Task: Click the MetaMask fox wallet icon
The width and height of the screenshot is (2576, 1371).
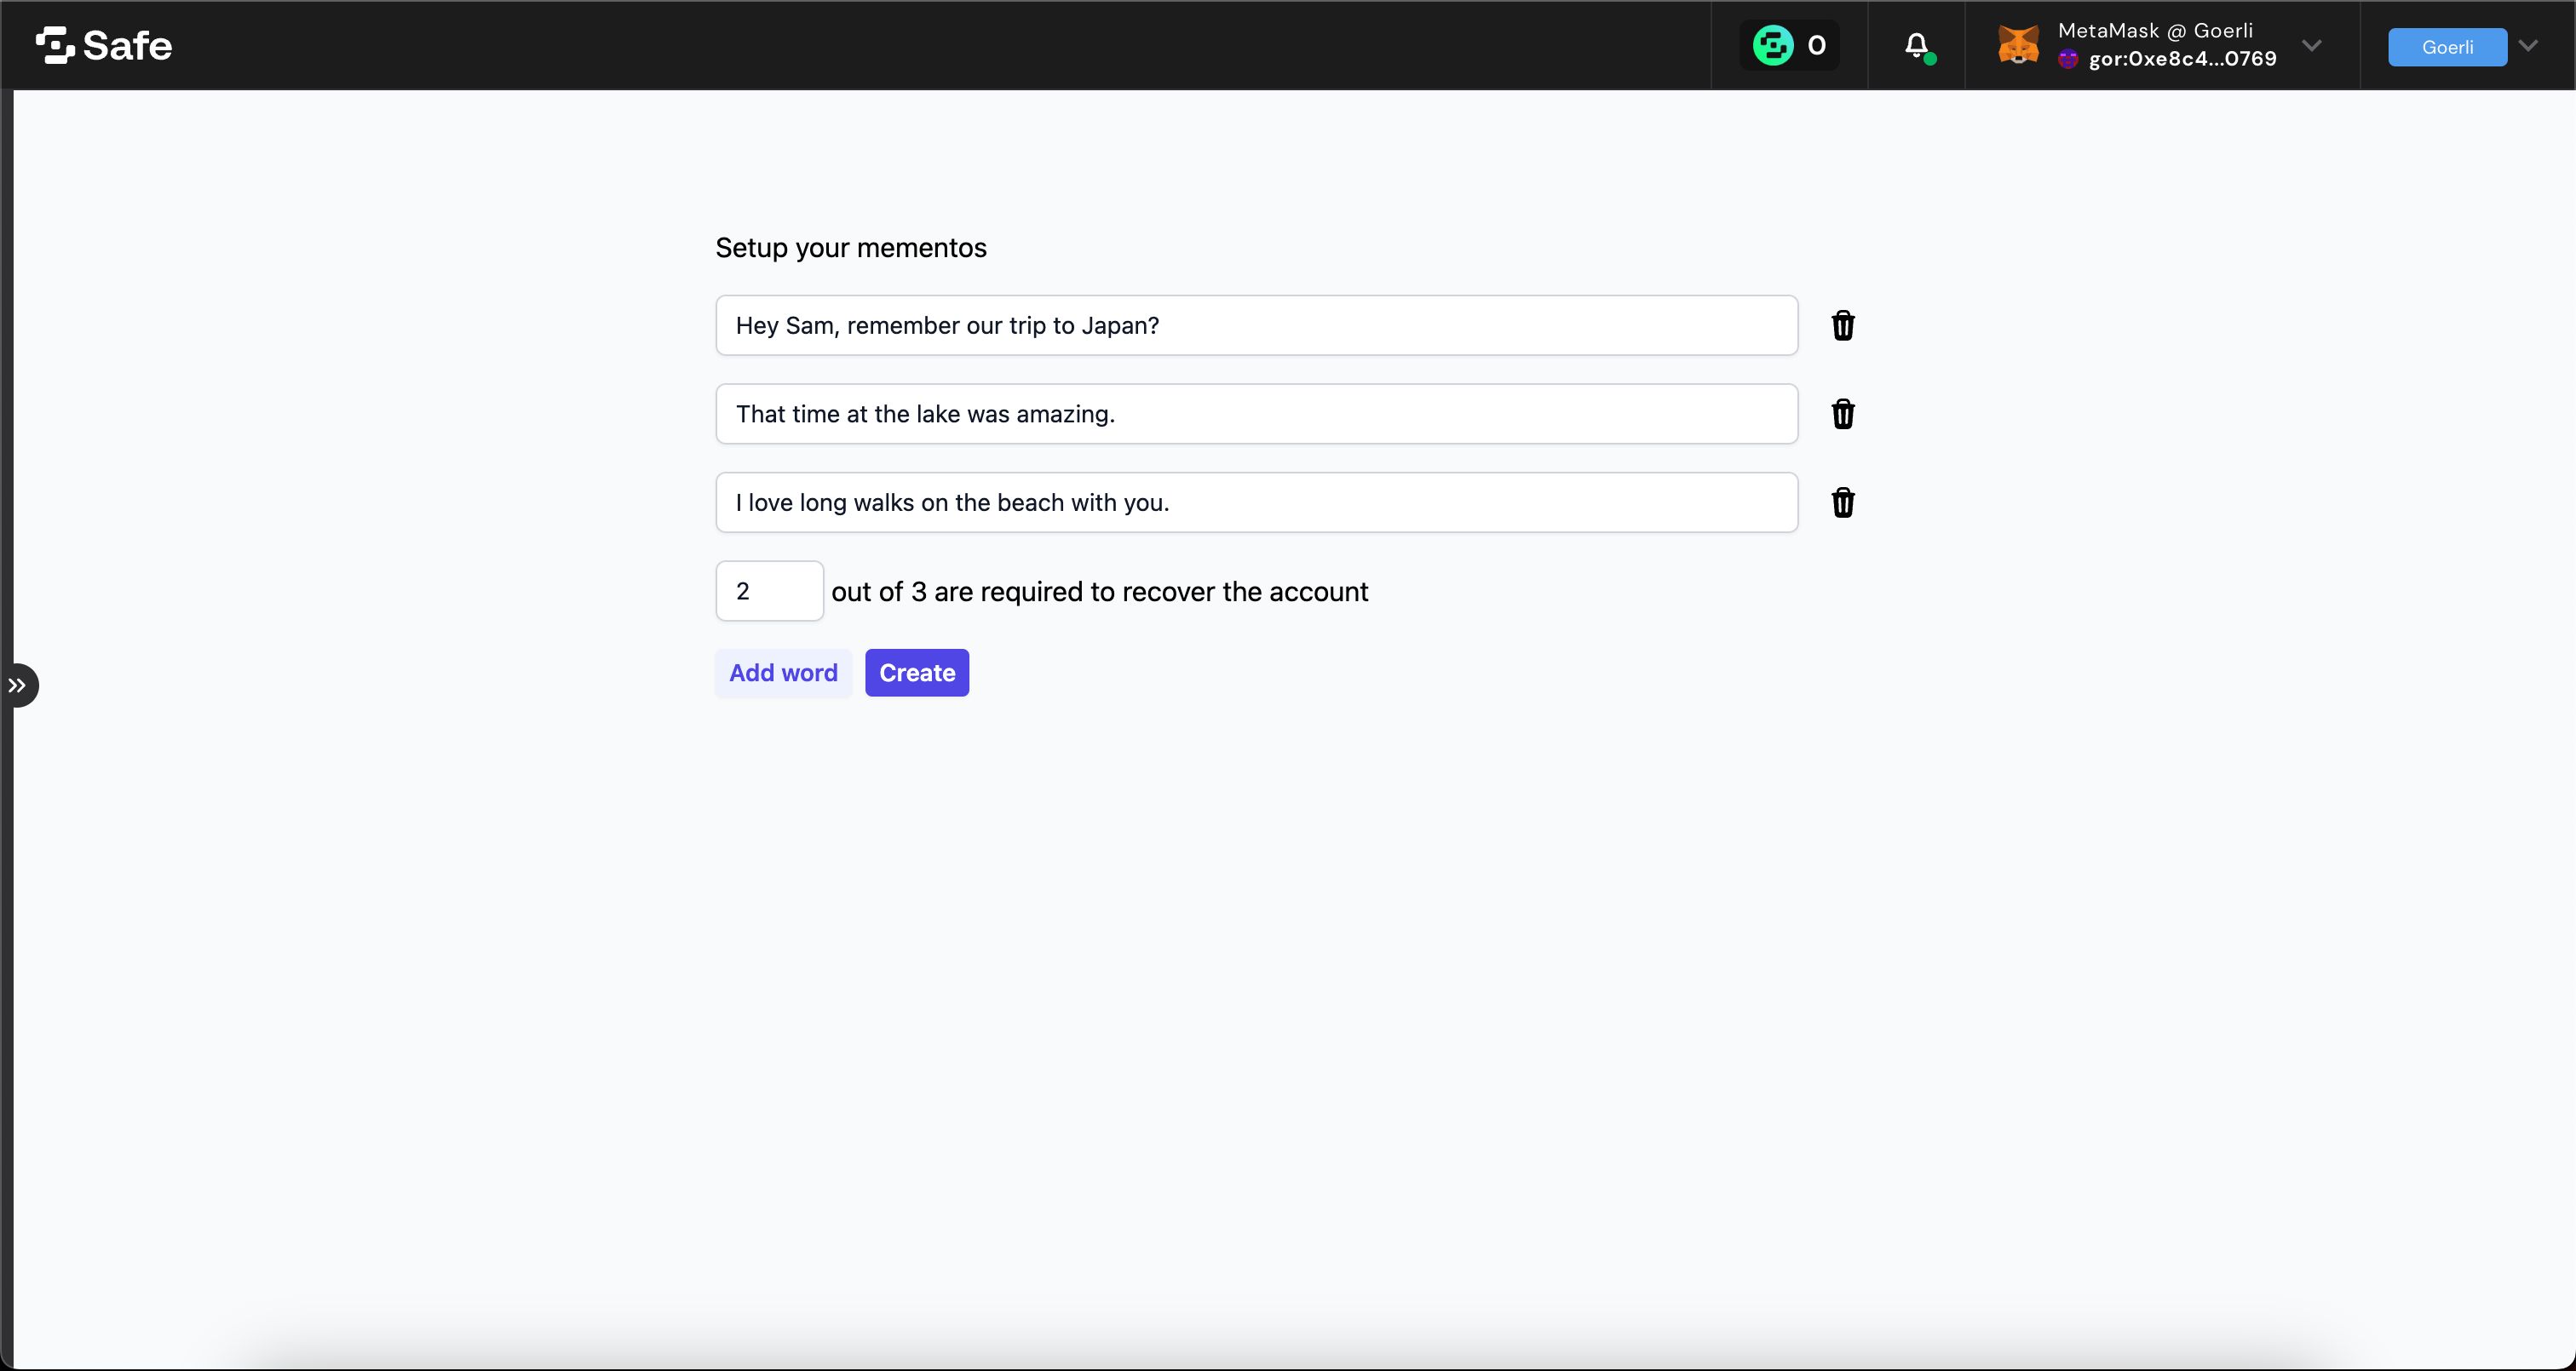Action: 2018,46
